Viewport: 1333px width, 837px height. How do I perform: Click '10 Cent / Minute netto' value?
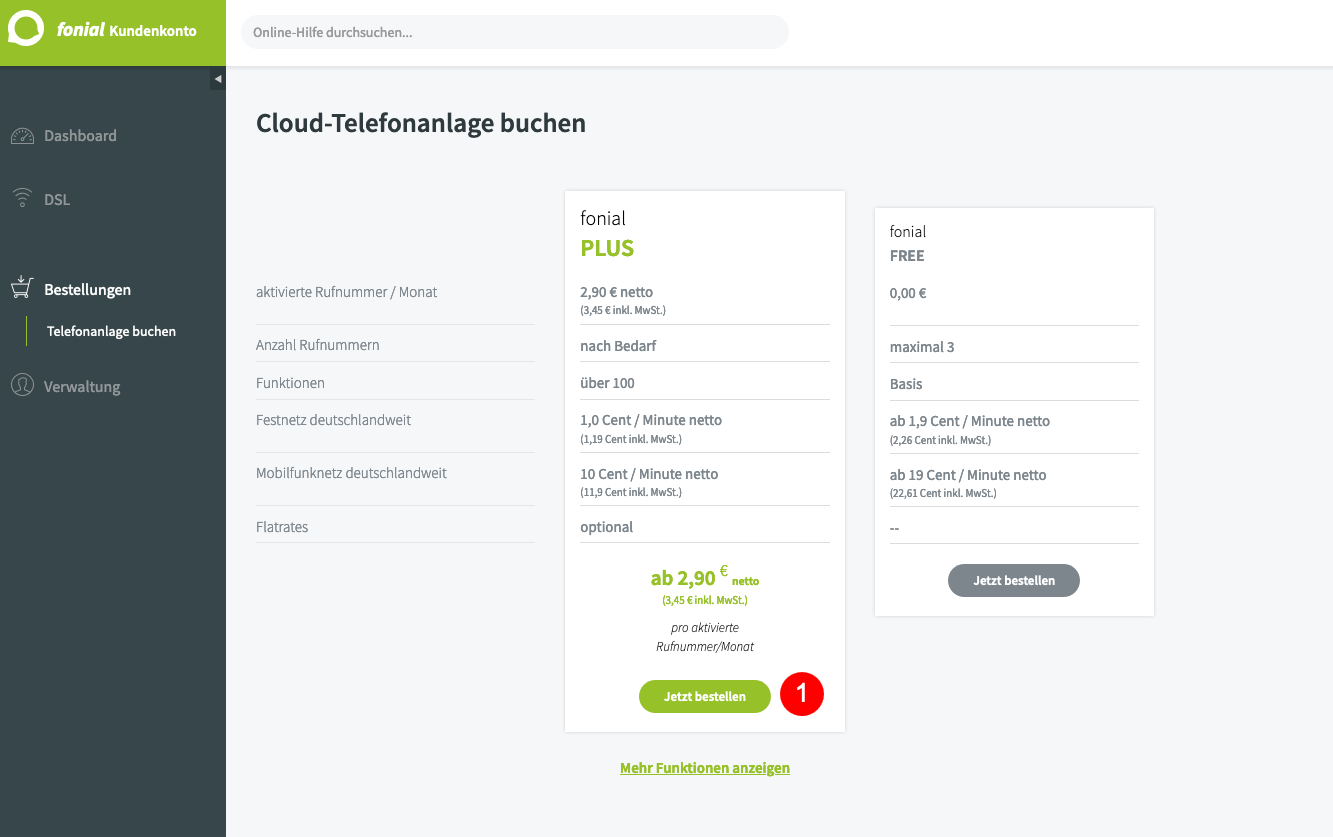649,474
